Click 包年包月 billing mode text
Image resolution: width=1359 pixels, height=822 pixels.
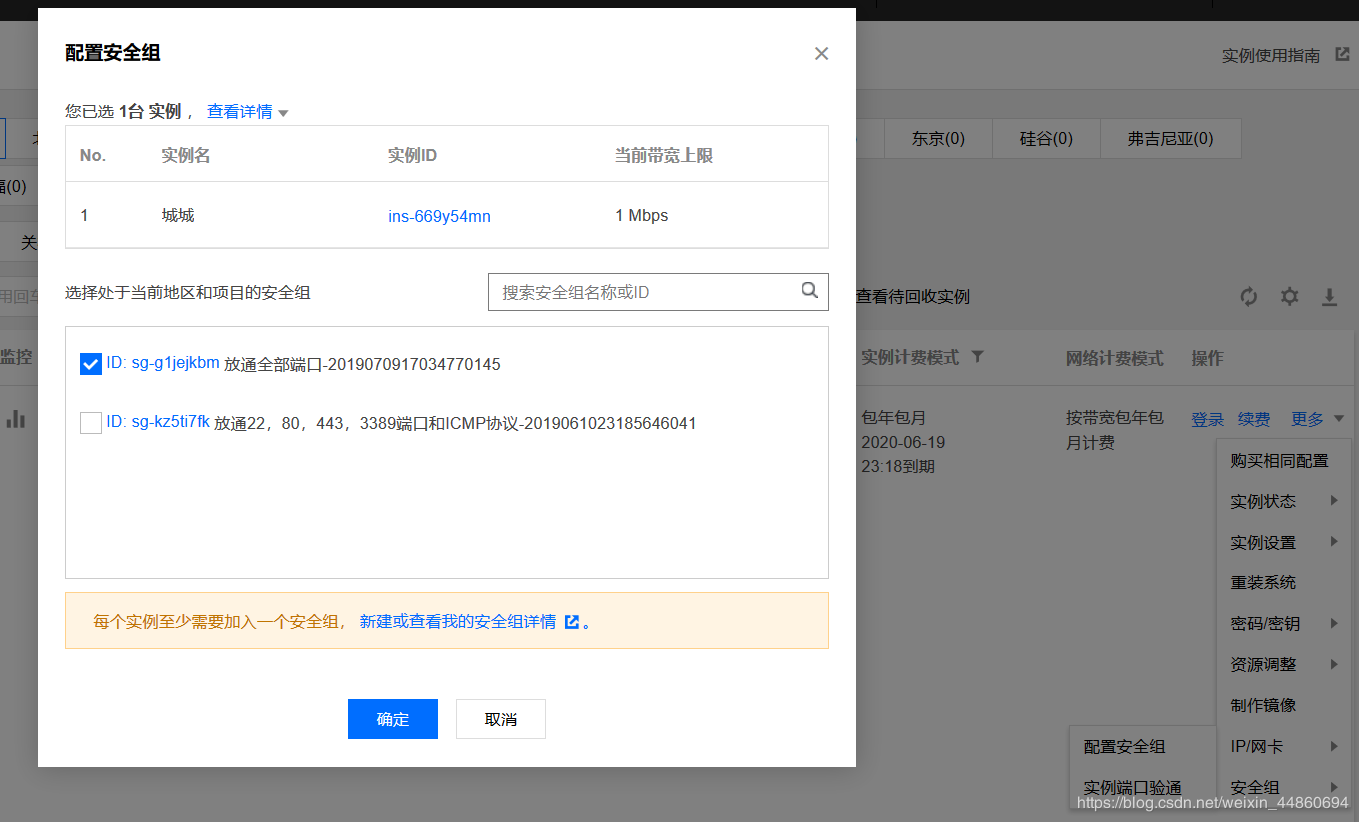point(894,417)
